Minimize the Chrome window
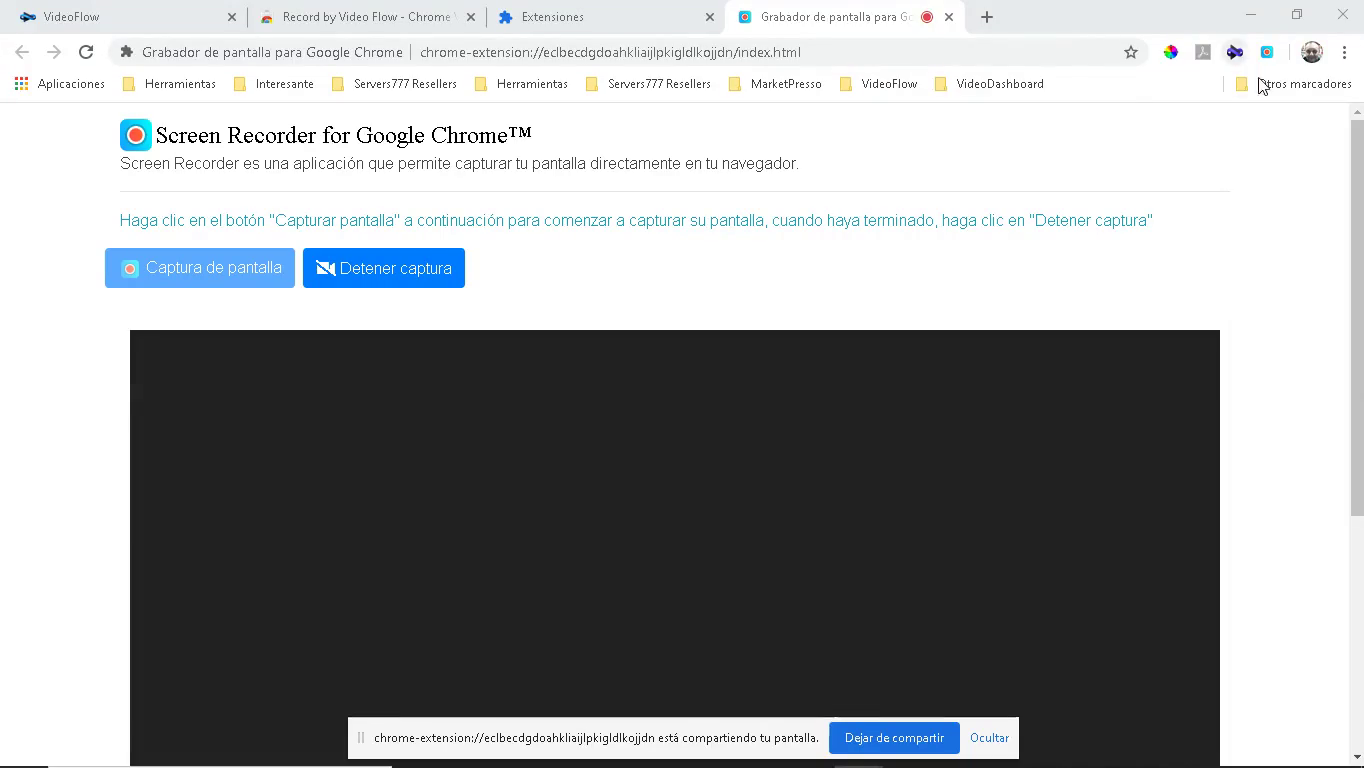The height and width of the screenshot is (768, 1364). point(1251,15)
